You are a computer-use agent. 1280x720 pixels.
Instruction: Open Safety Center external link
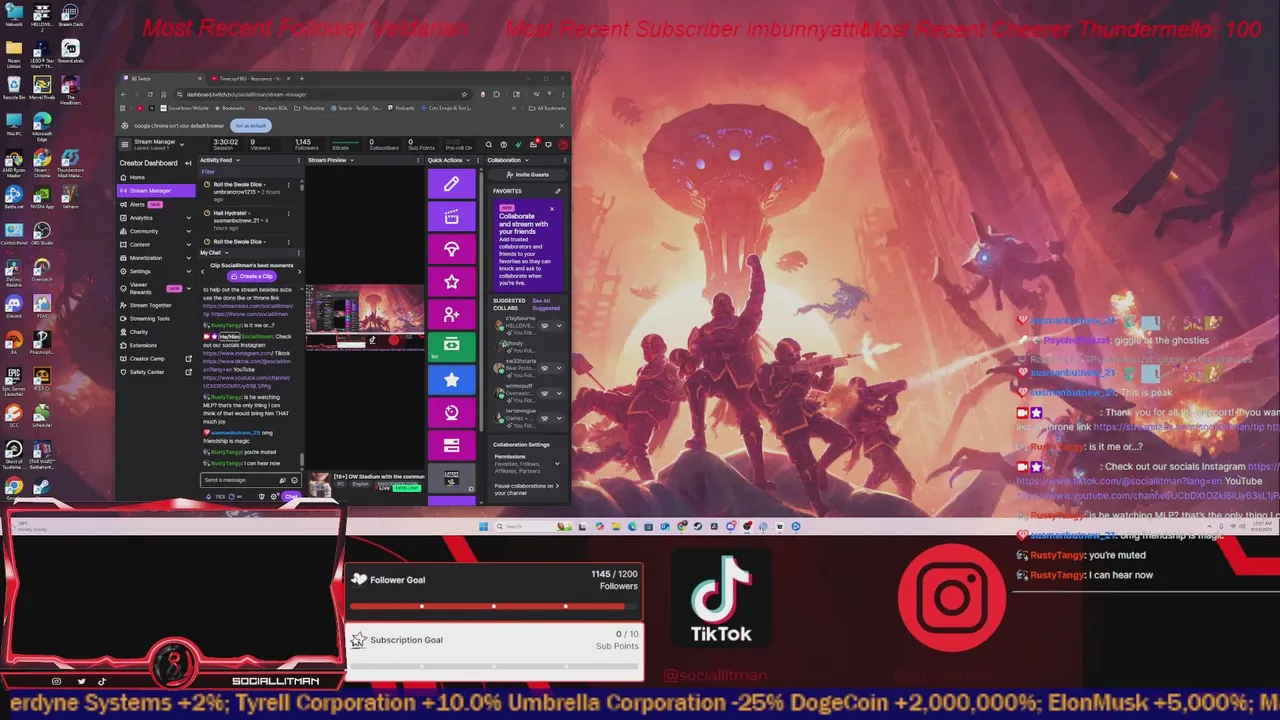(x=156, y=372)
